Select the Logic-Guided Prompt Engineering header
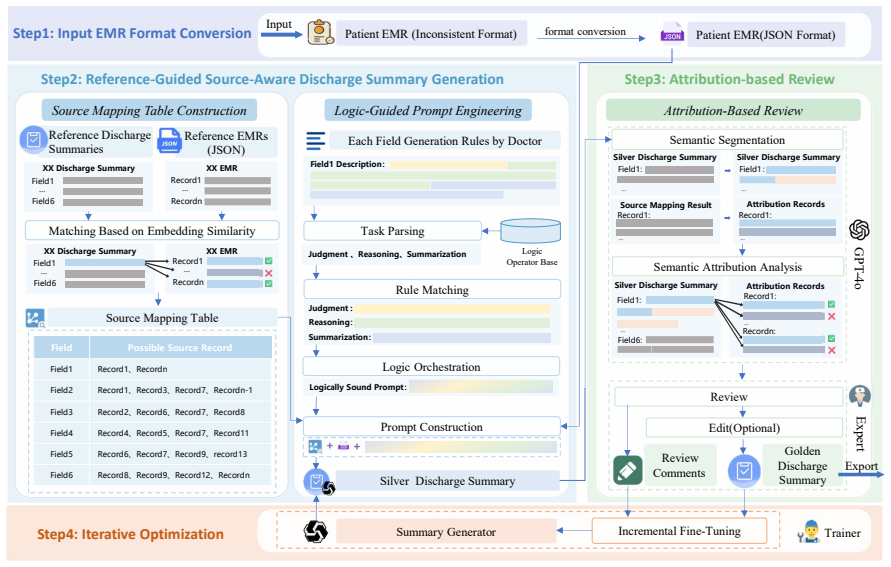The width and height of the screenshot is (891, 567). pos(428,110)
